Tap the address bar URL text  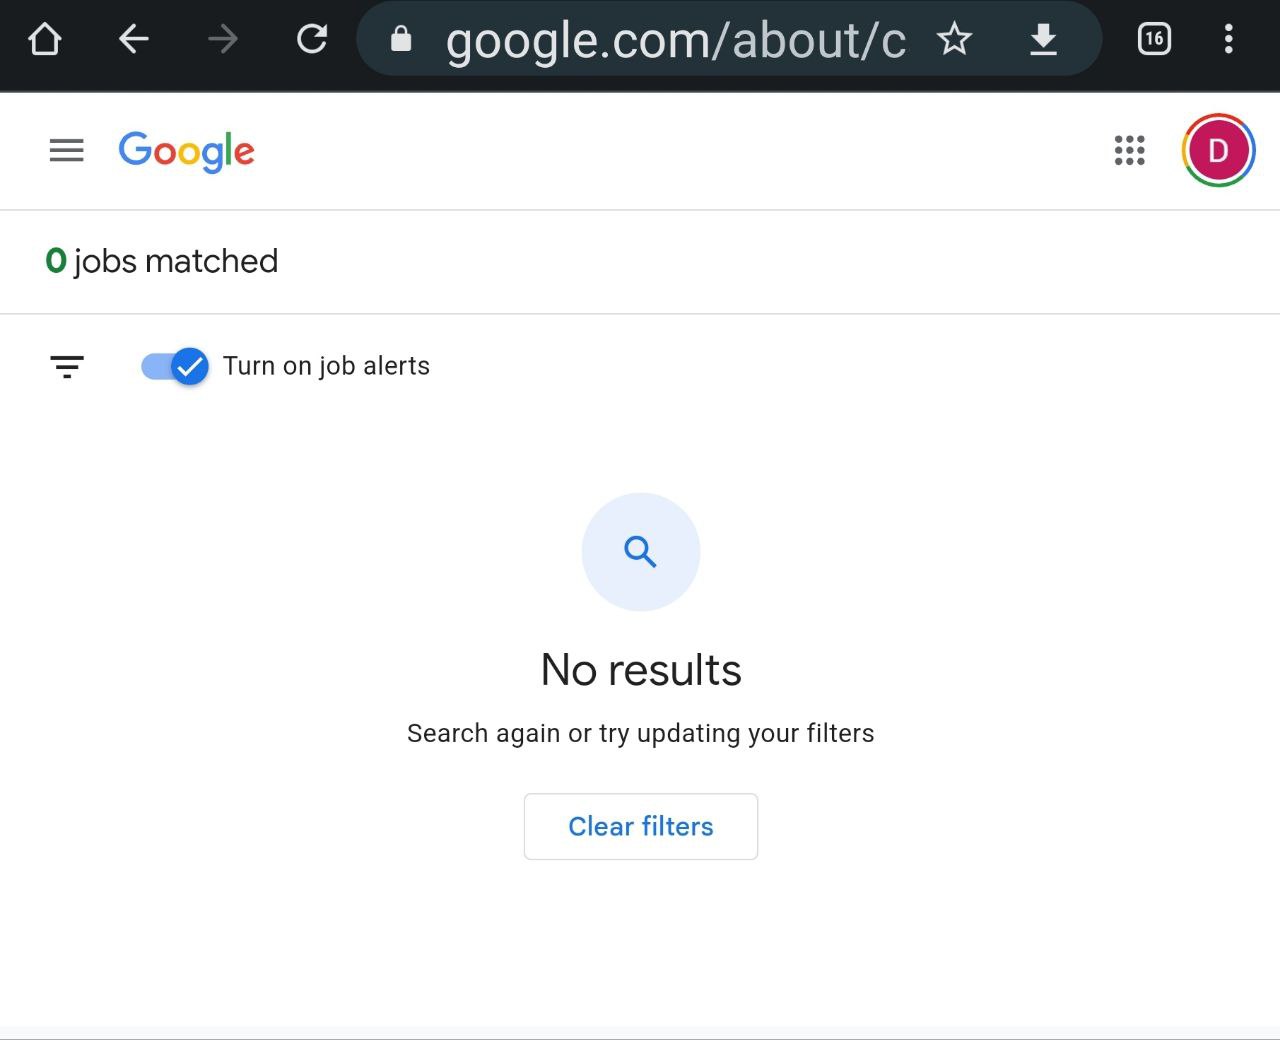coord(676,40)
